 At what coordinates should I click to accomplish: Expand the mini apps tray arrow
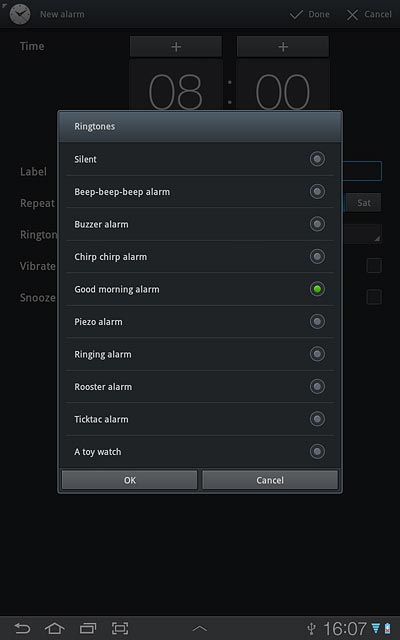coord(200,628)
